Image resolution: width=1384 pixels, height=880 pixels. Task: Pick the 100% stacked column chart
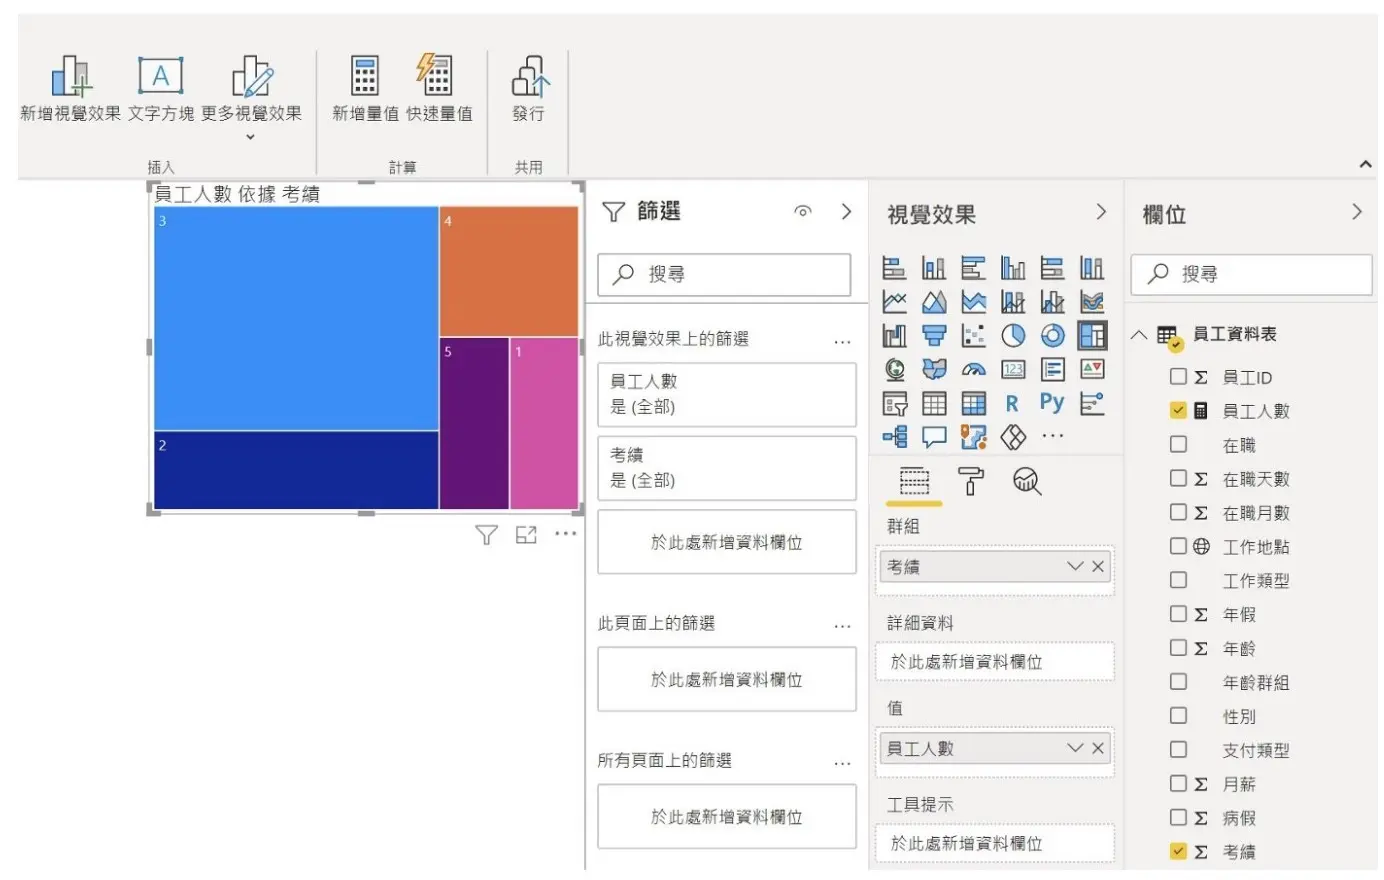pyautogui.click(x=1092, y=268)
